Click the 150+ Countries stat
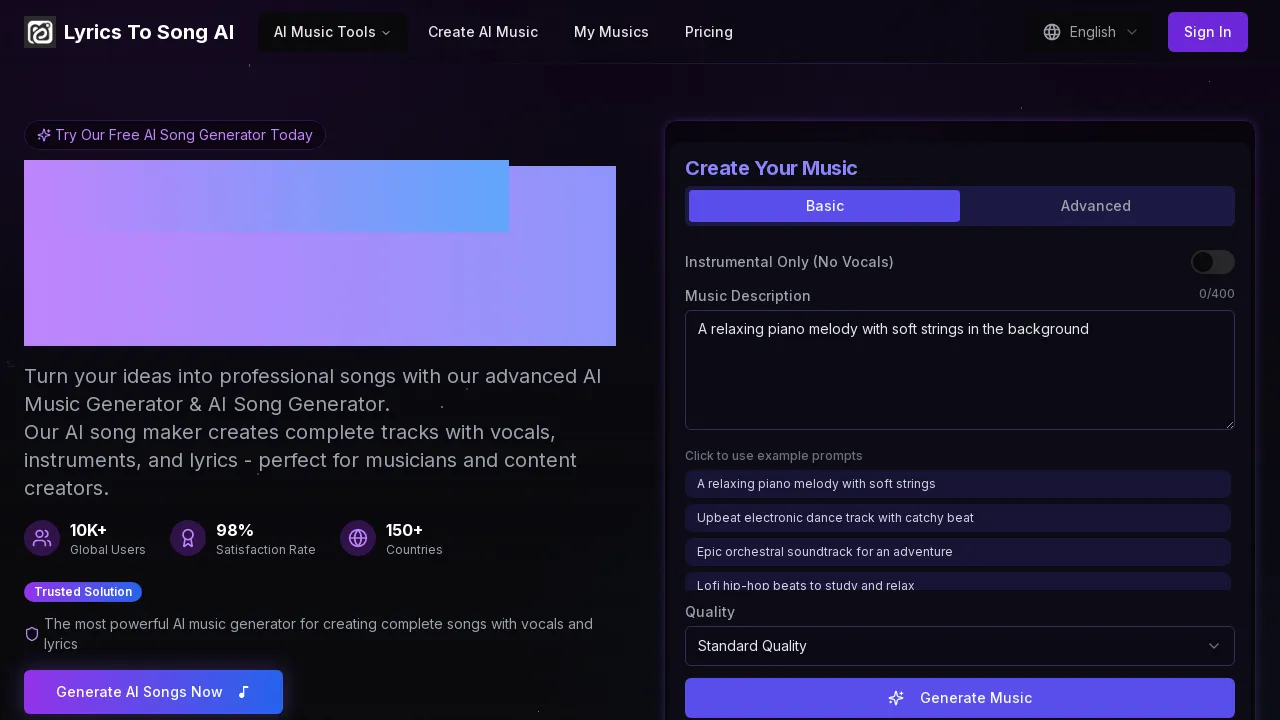 click(391, 538)
